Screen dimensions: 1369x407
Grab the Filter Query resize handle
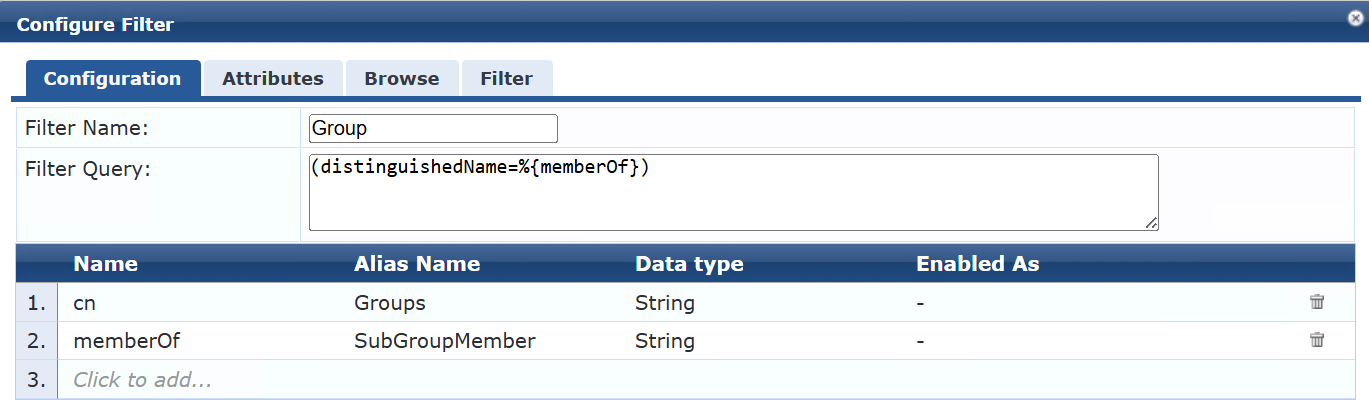pyautogui.click(x=1152, y=224)
